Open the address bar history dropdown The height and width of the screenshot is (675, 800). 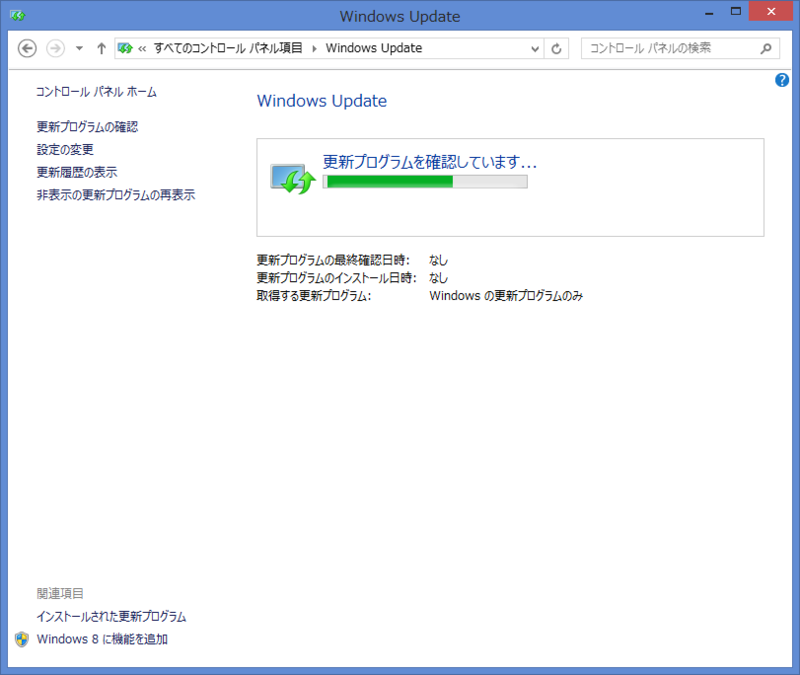(535, 48)
